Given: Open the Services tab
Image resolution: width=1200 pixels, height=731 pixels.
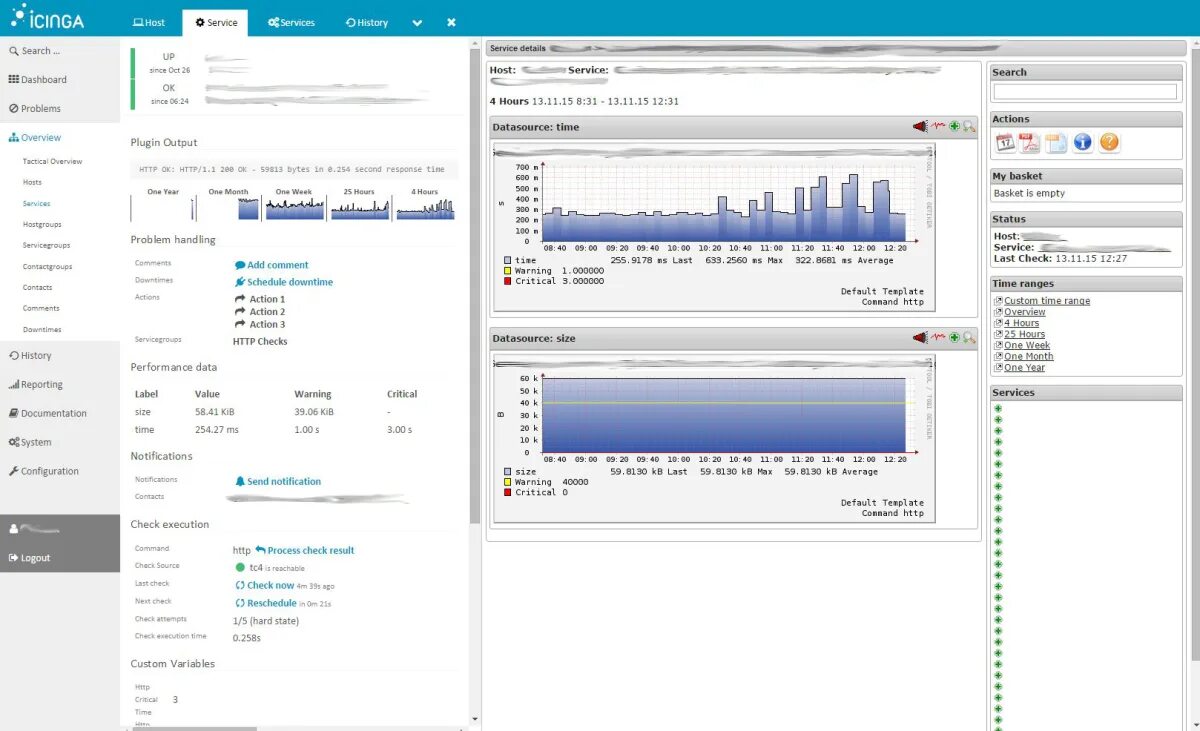Looking at the screenshot, I should tap(291, 23).
